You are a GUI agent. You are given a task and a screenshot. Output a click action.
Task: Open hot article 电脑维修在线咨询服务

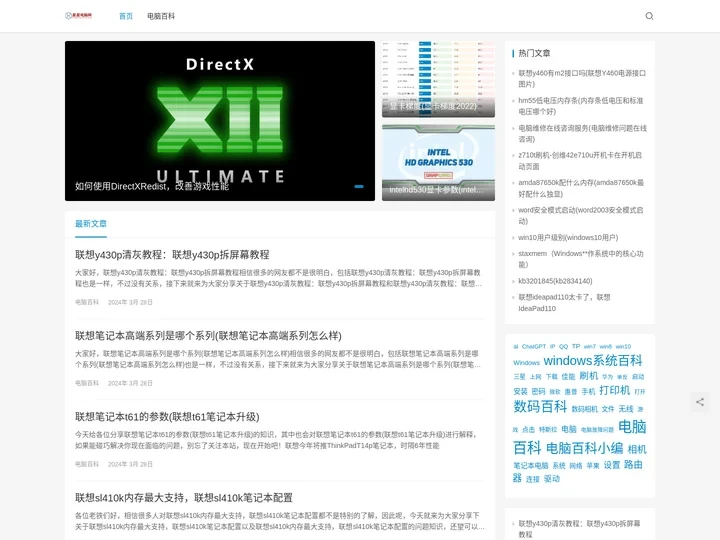coord(582,134)
